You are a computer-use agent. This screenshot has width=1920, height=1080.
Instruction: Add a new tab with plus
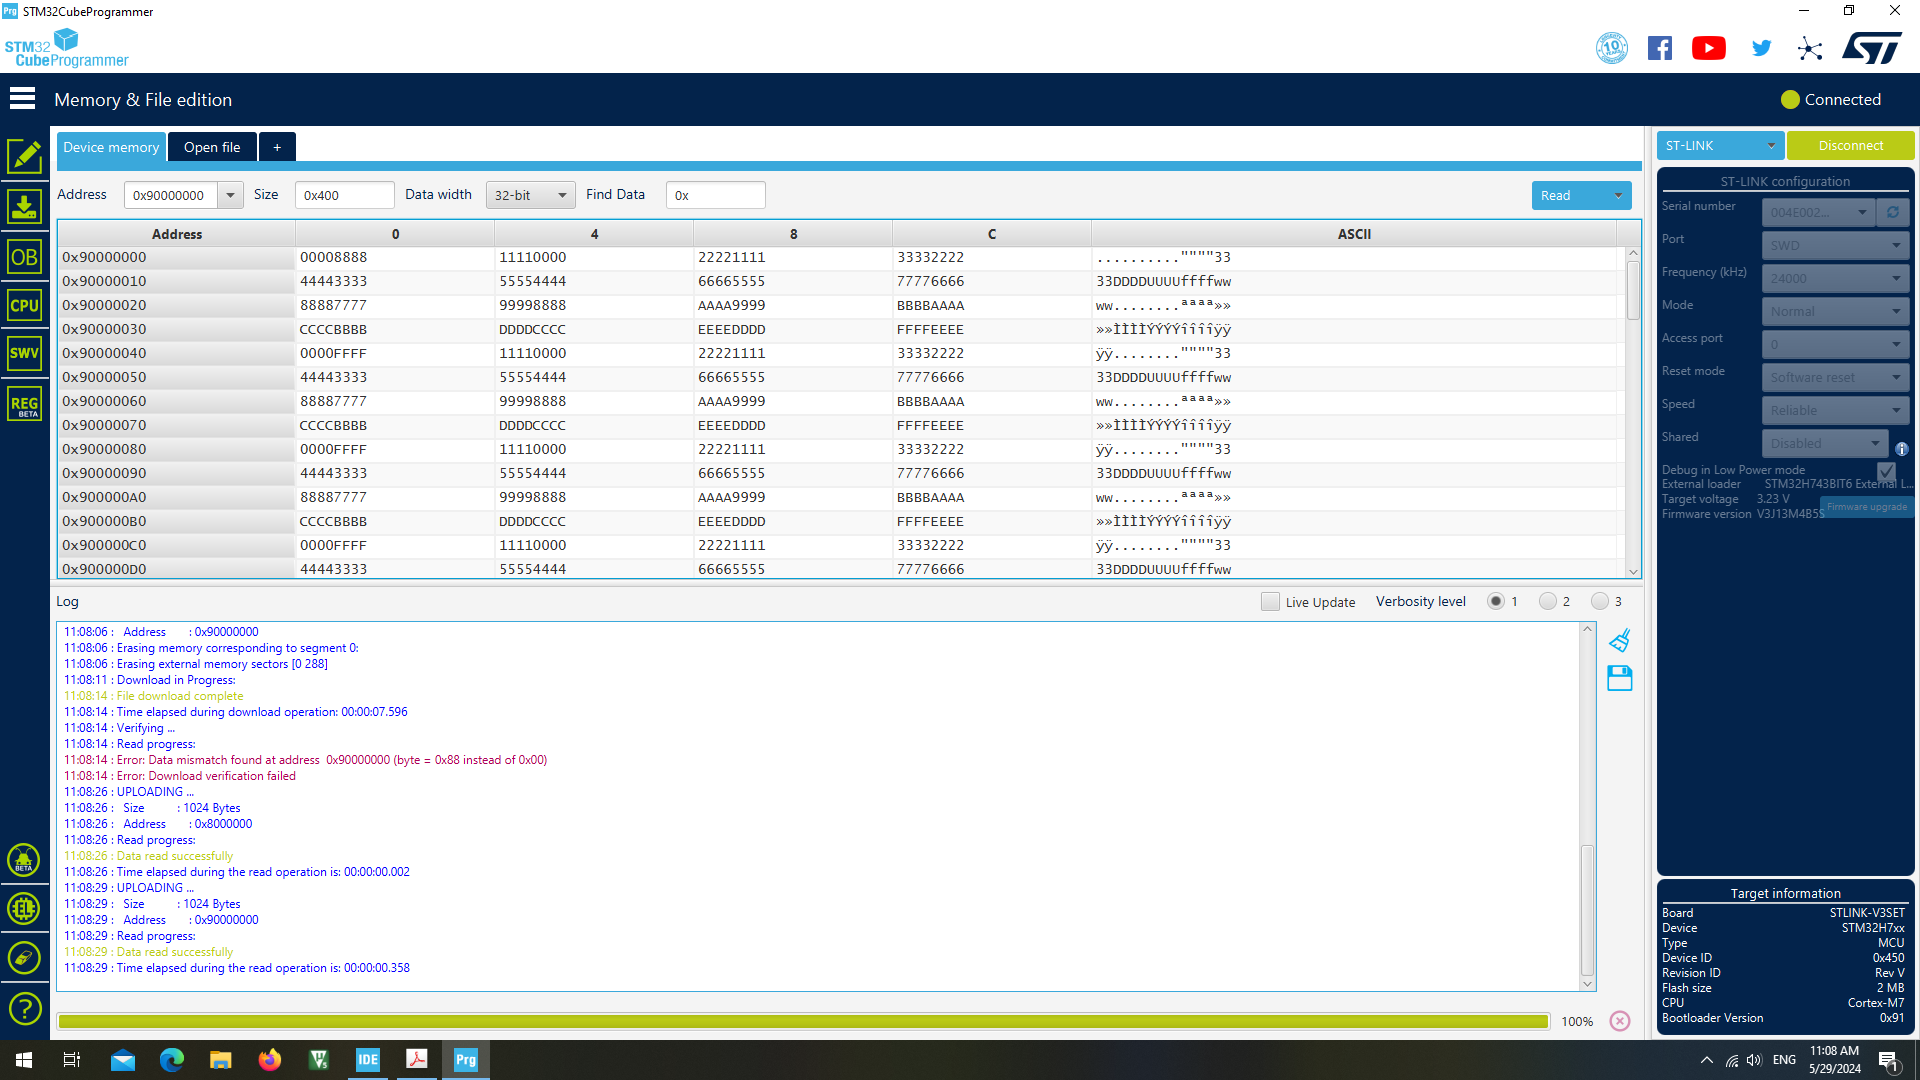click(277, 147)
